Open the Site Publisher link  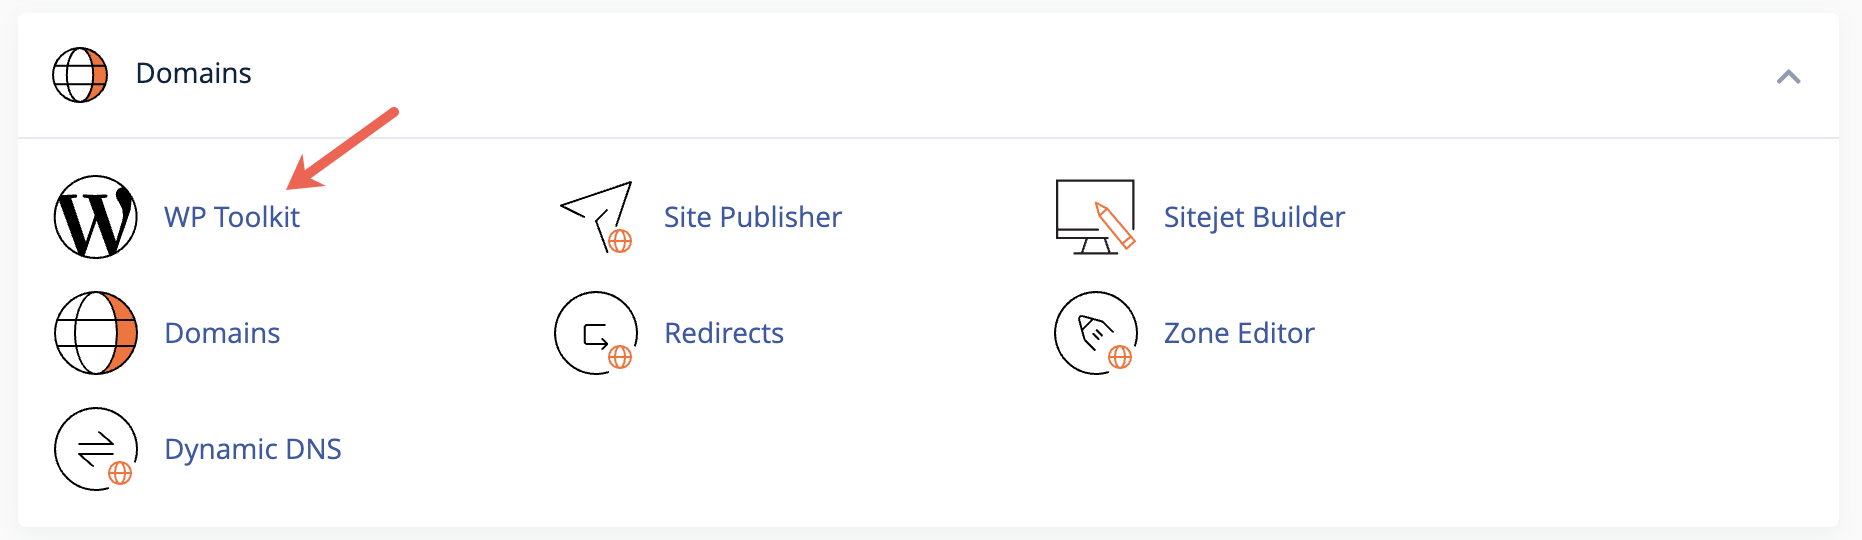pos(753,217)
